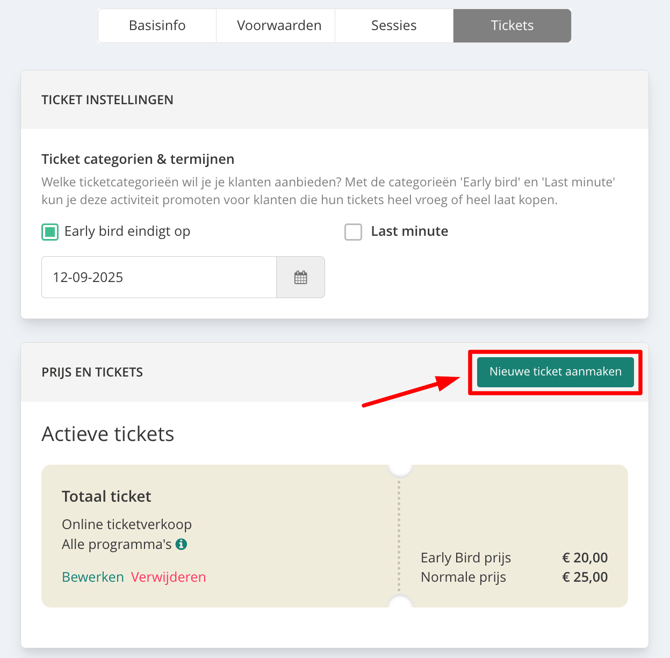The image size is (670, 658).
Task: Click the Early Bird prijs € 20,00 amount
Action: pyautogui.click(x=584, y=558)
